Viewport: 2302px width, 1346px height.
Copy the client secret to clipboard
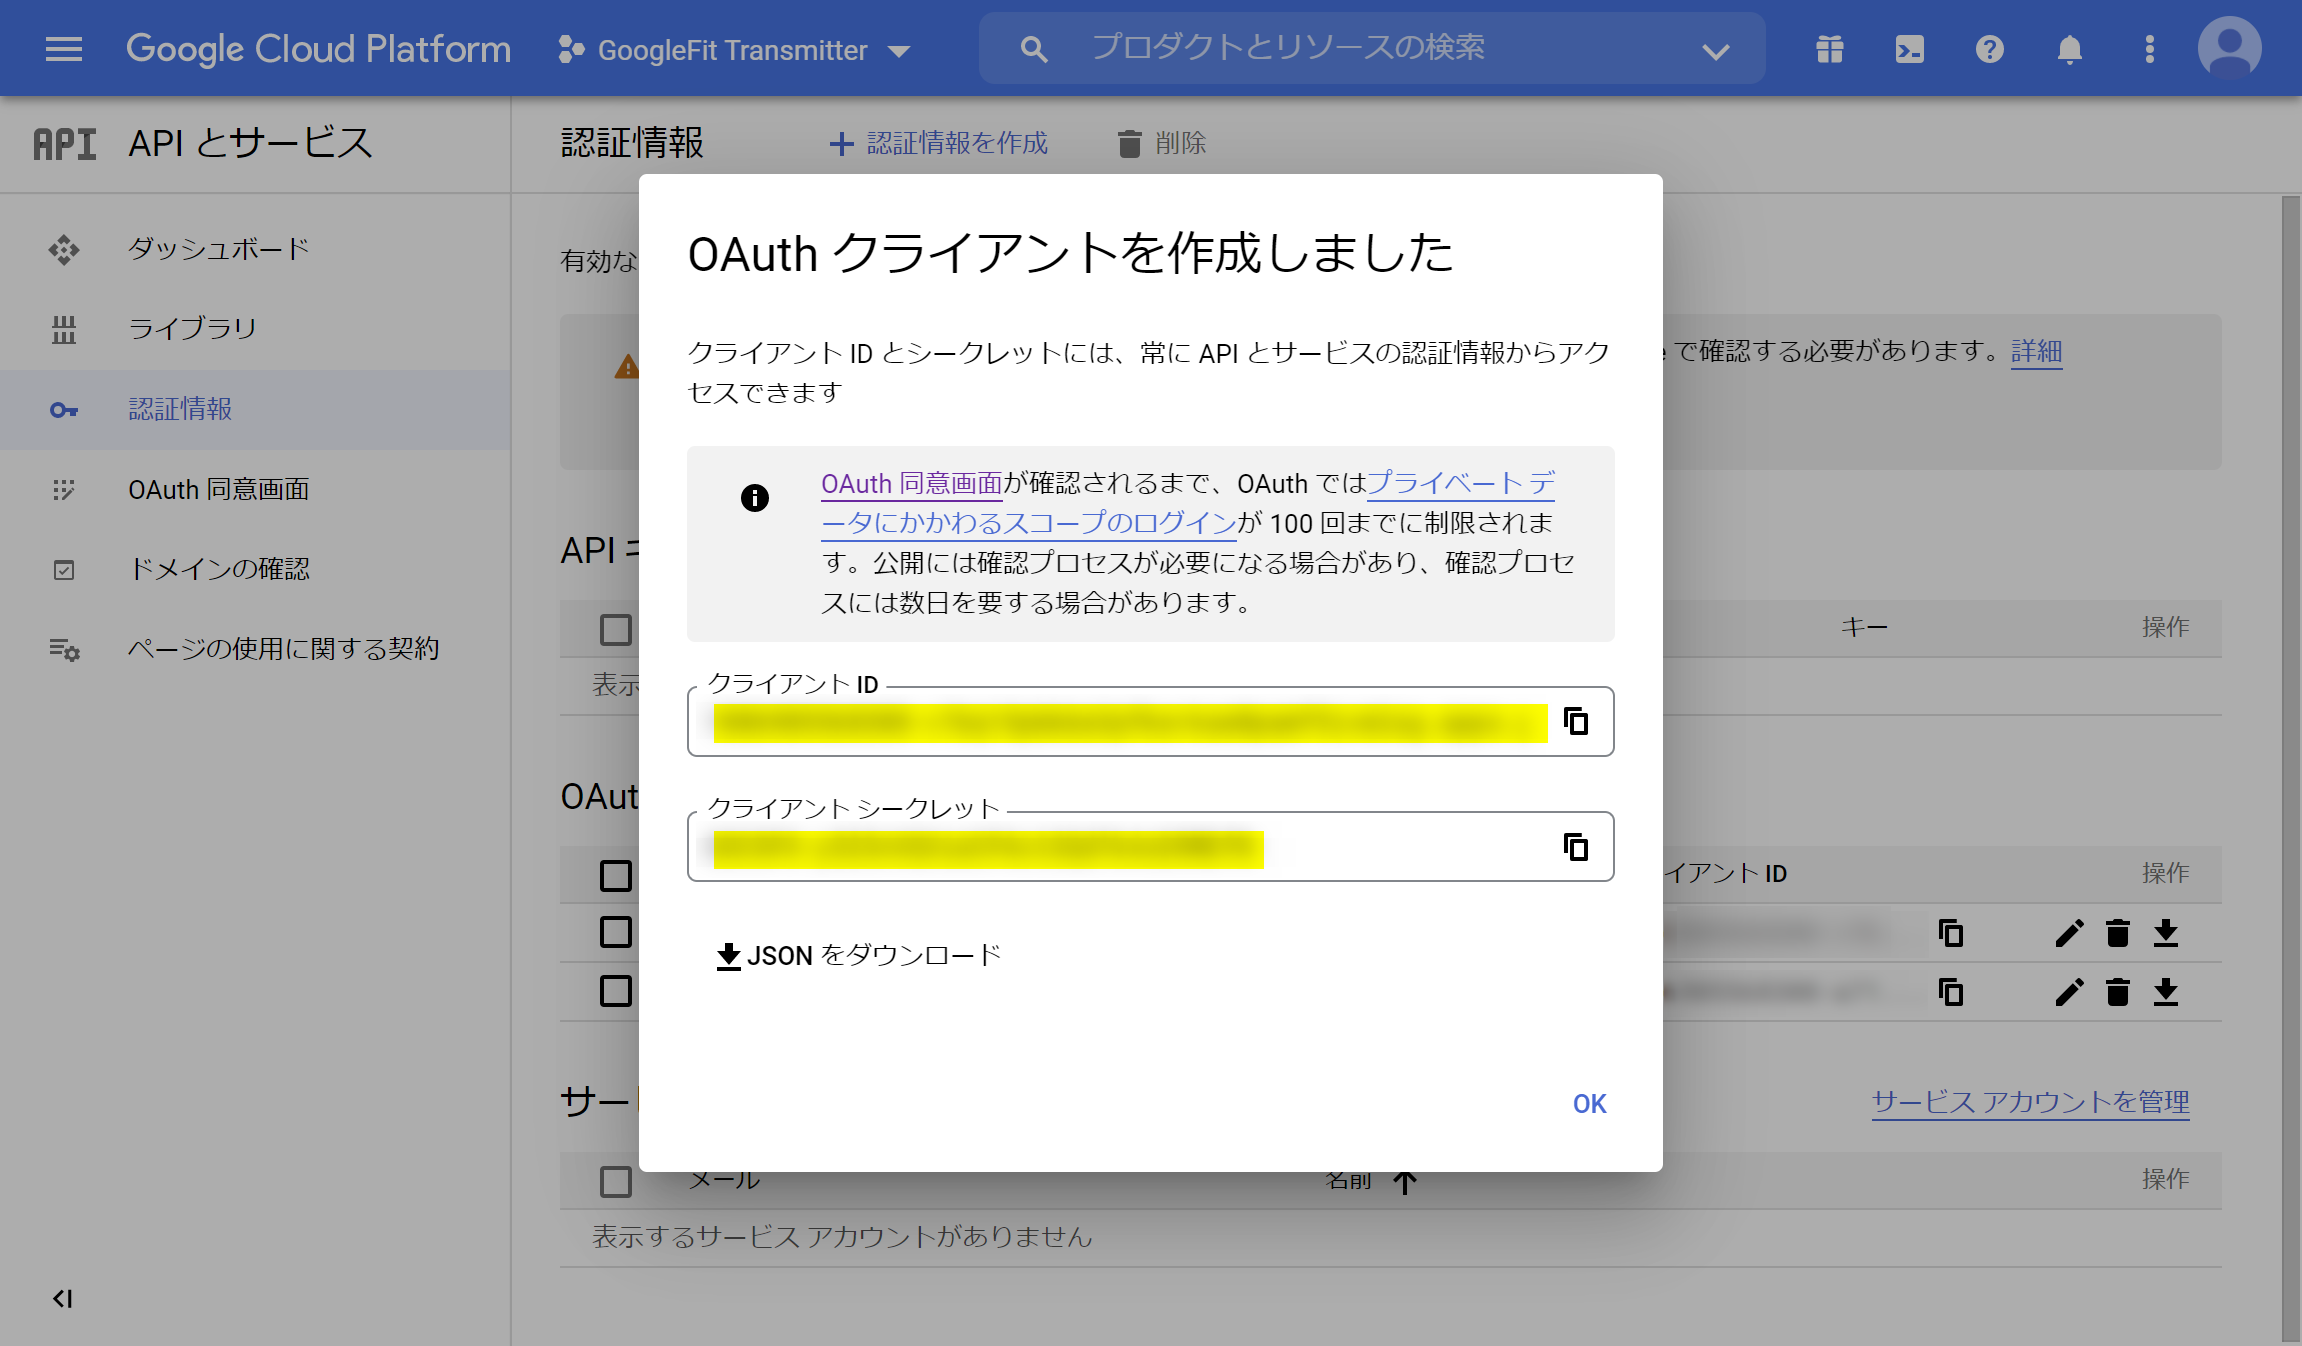1576,847
